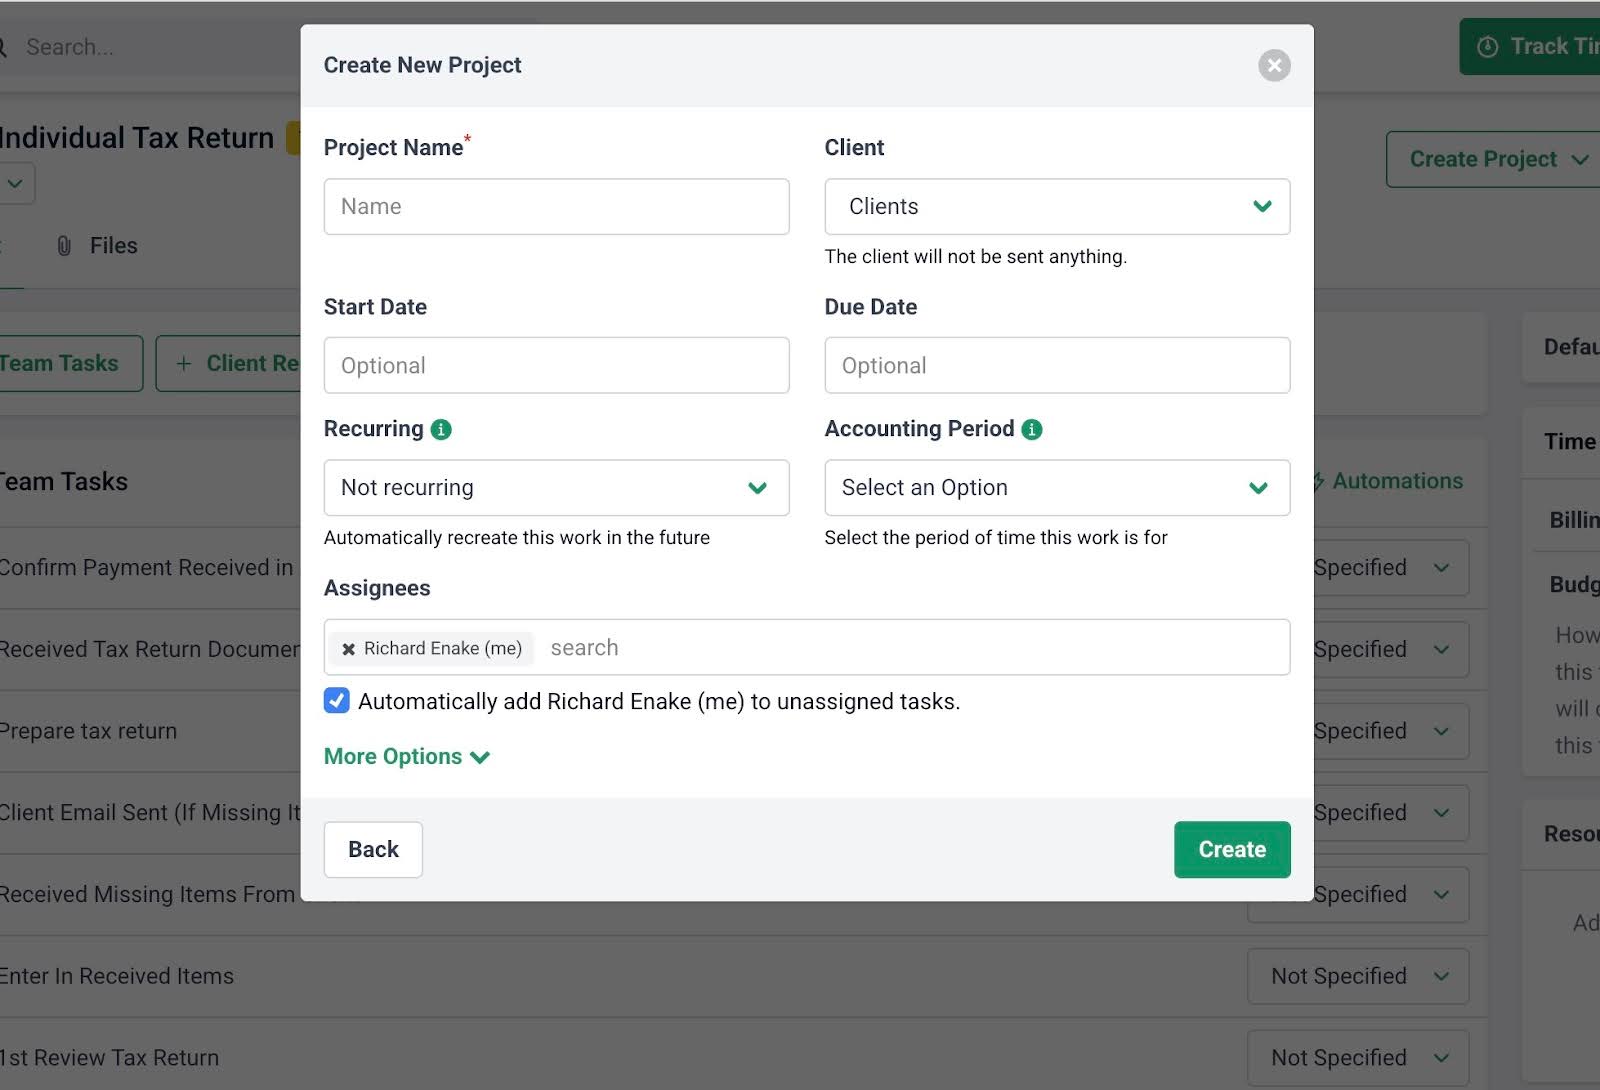The width and height of the screenshot is (1600, 1090).
Task: Remove Richard Enake with the x icon
Action: tap(348, 648)
